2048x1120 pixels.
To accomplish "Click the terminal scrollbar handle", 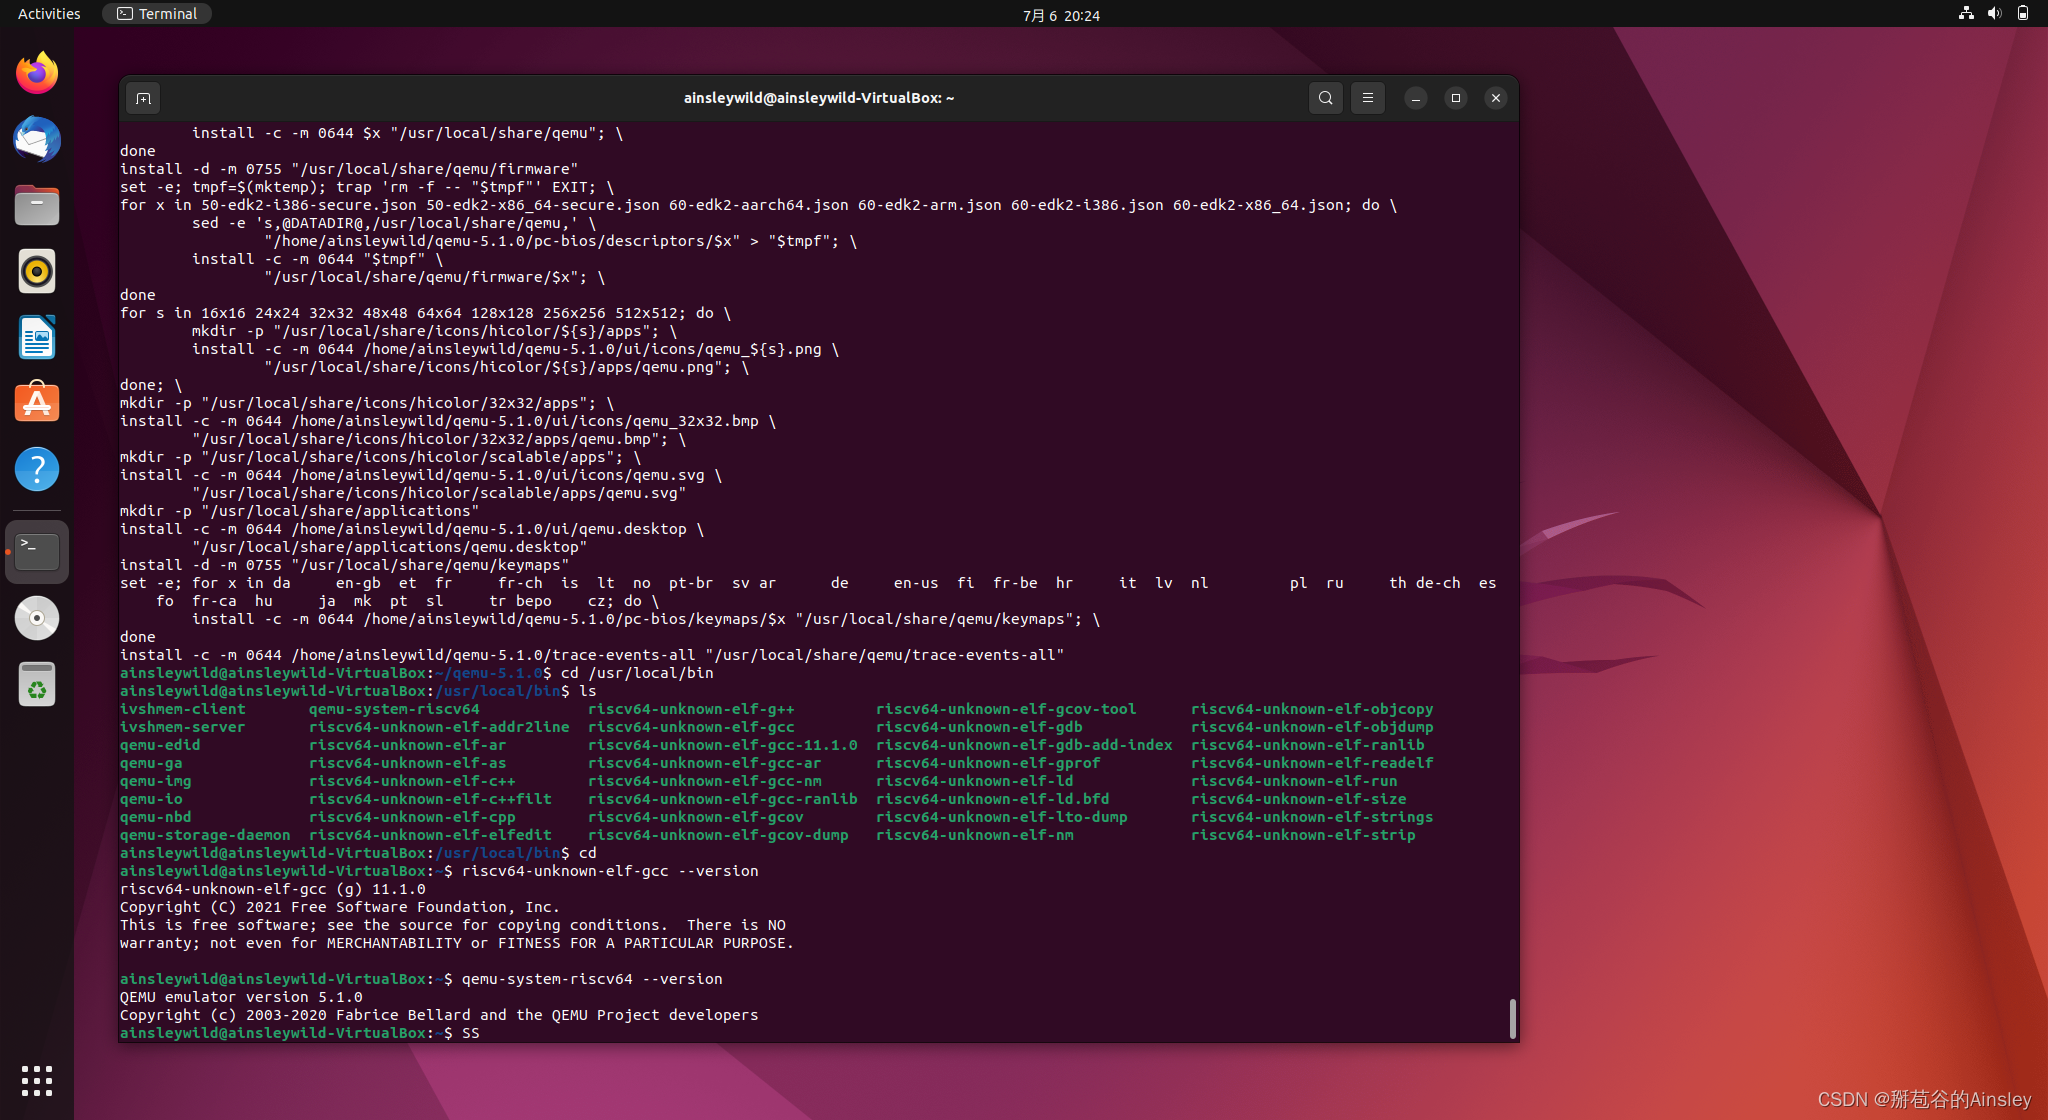I will point(1512,1018).
